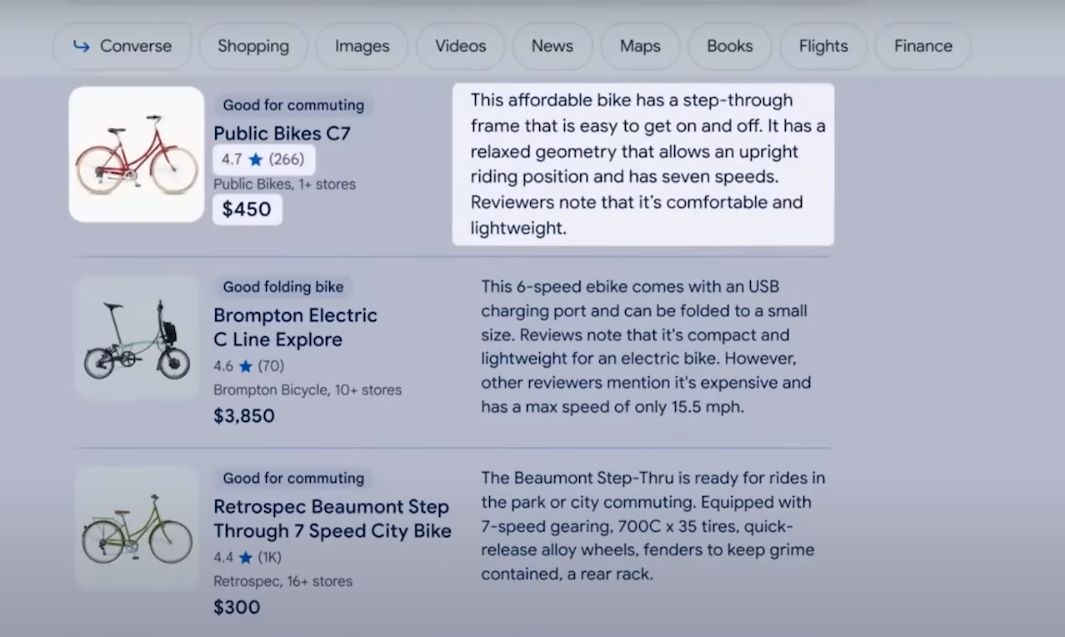Click the $450 price tag
This screenshot has height=637, width=1065.
click(x=247, y=209)
